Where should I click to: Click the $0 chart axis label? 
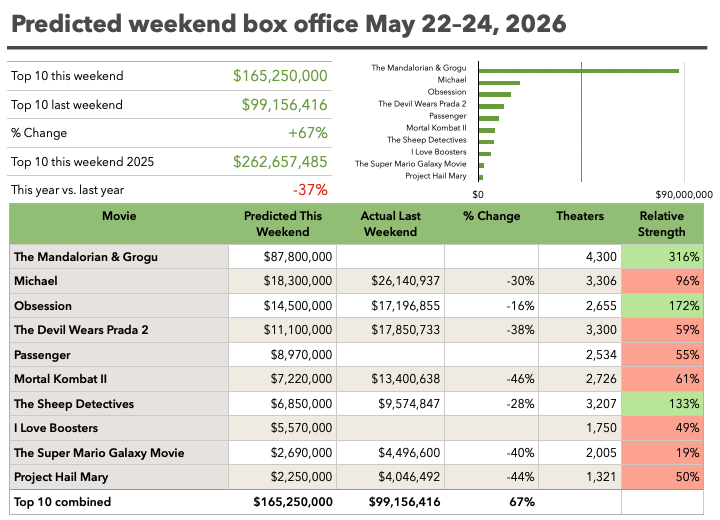point(478,195)
